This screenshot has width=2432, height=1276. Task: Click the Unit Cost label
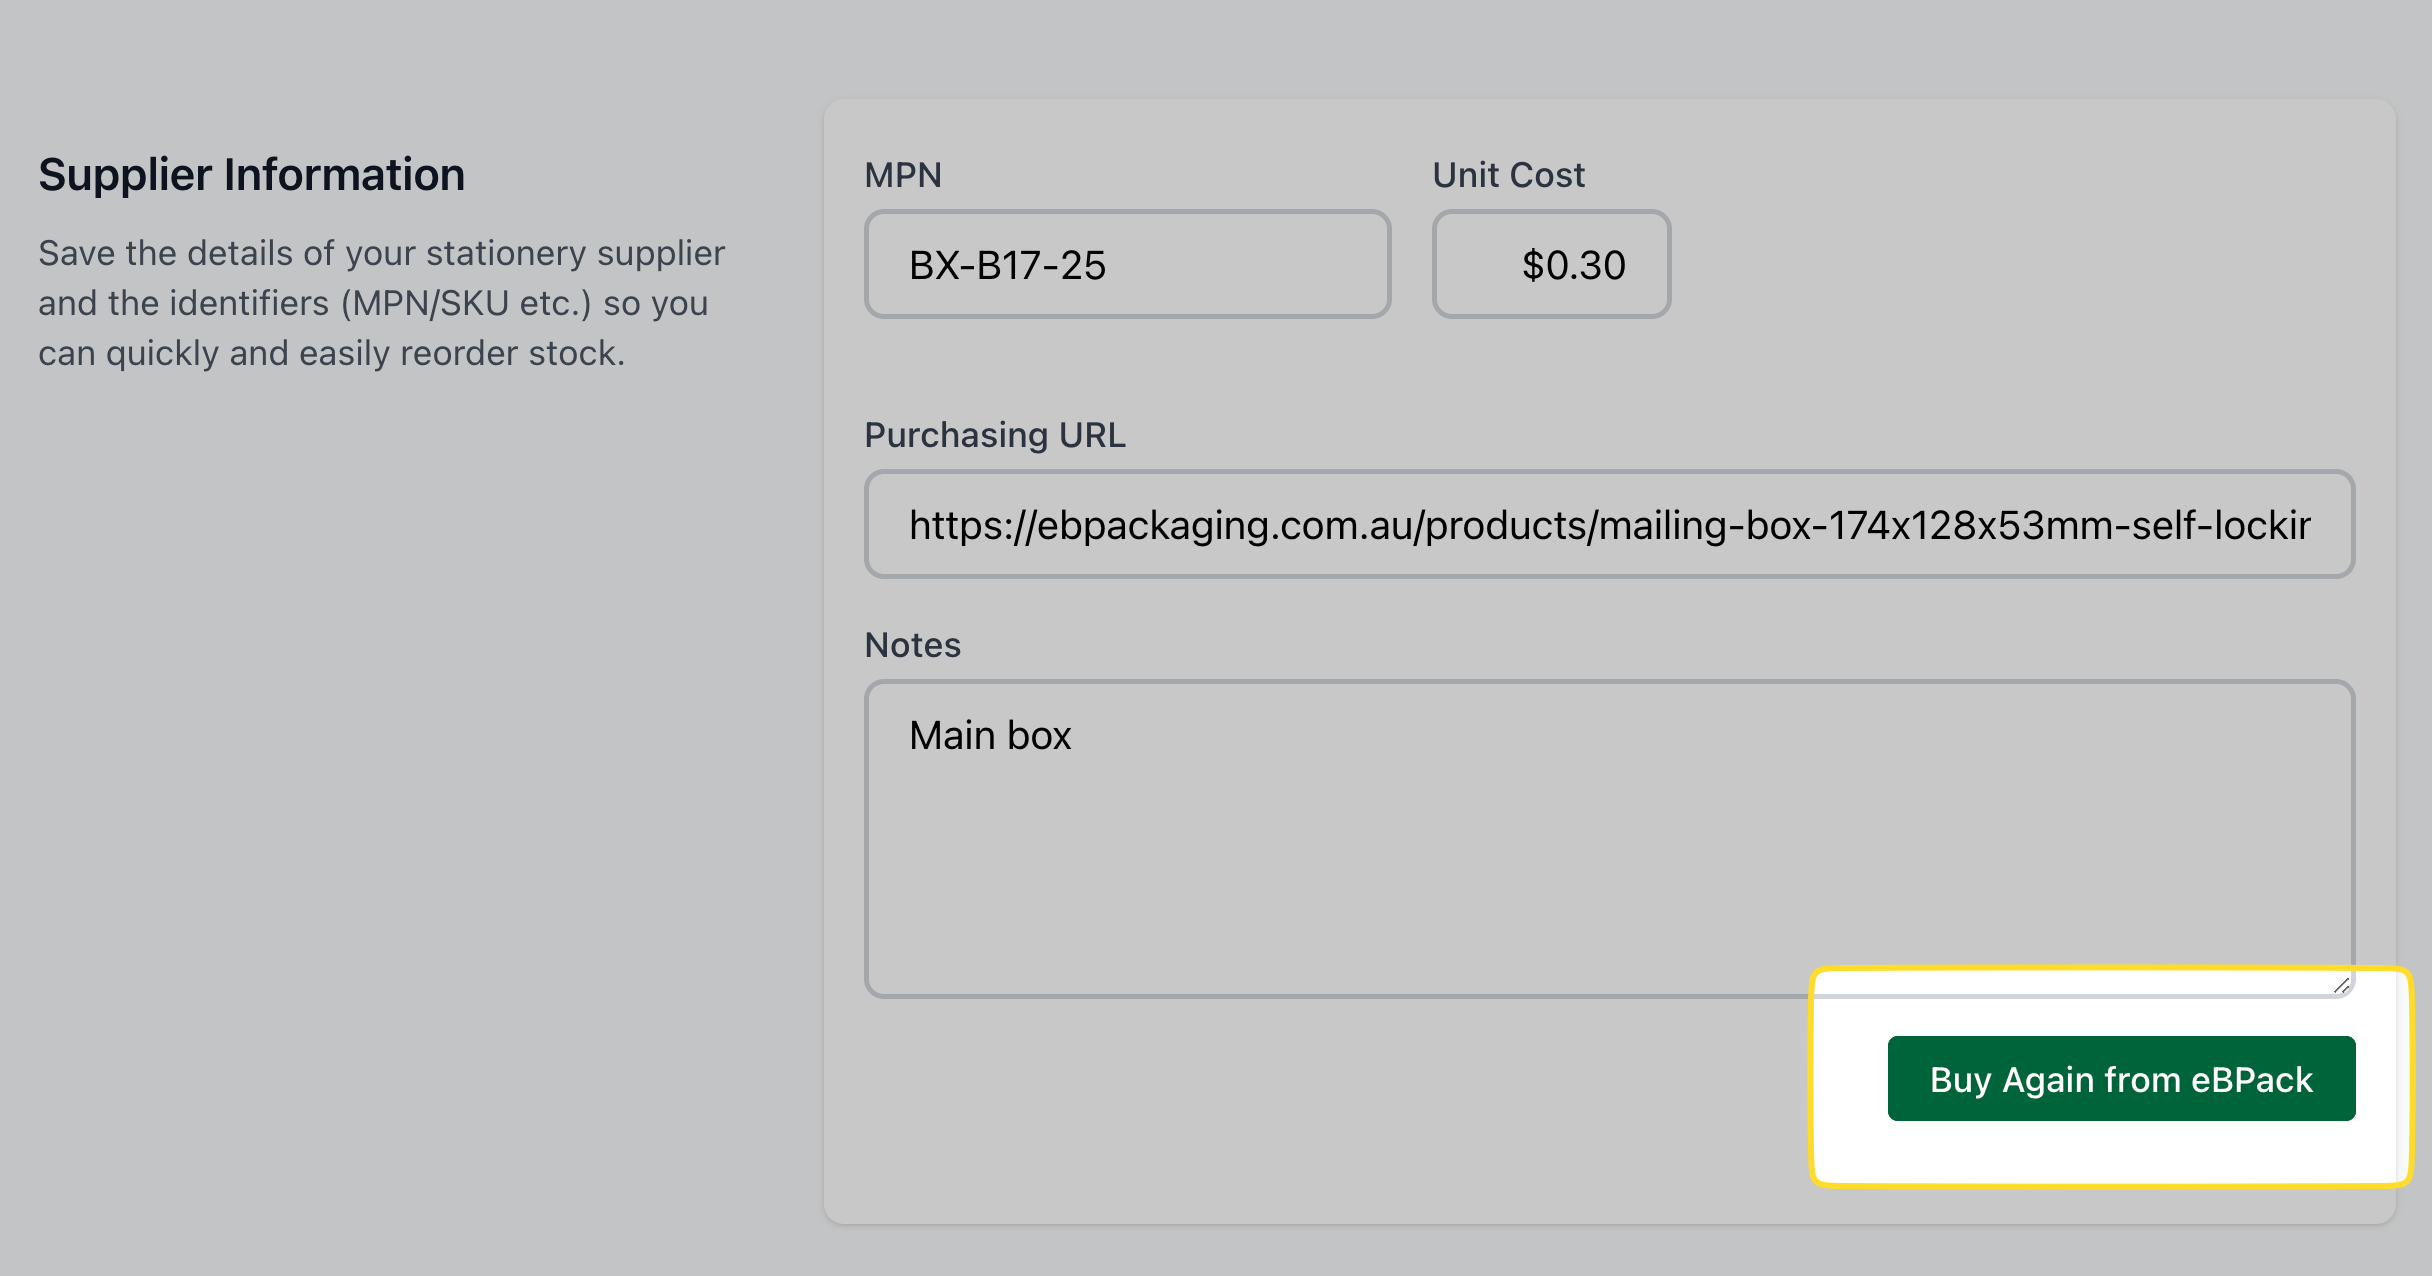tap(1507, 175)
